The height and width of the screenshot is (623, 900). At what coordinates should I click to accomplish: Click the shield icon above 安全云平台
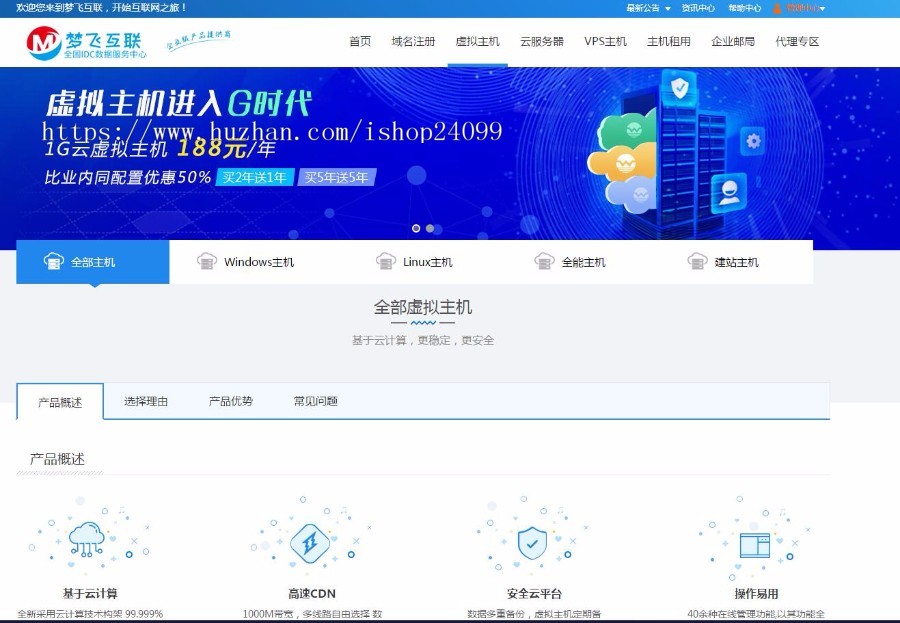click(531, 541)
